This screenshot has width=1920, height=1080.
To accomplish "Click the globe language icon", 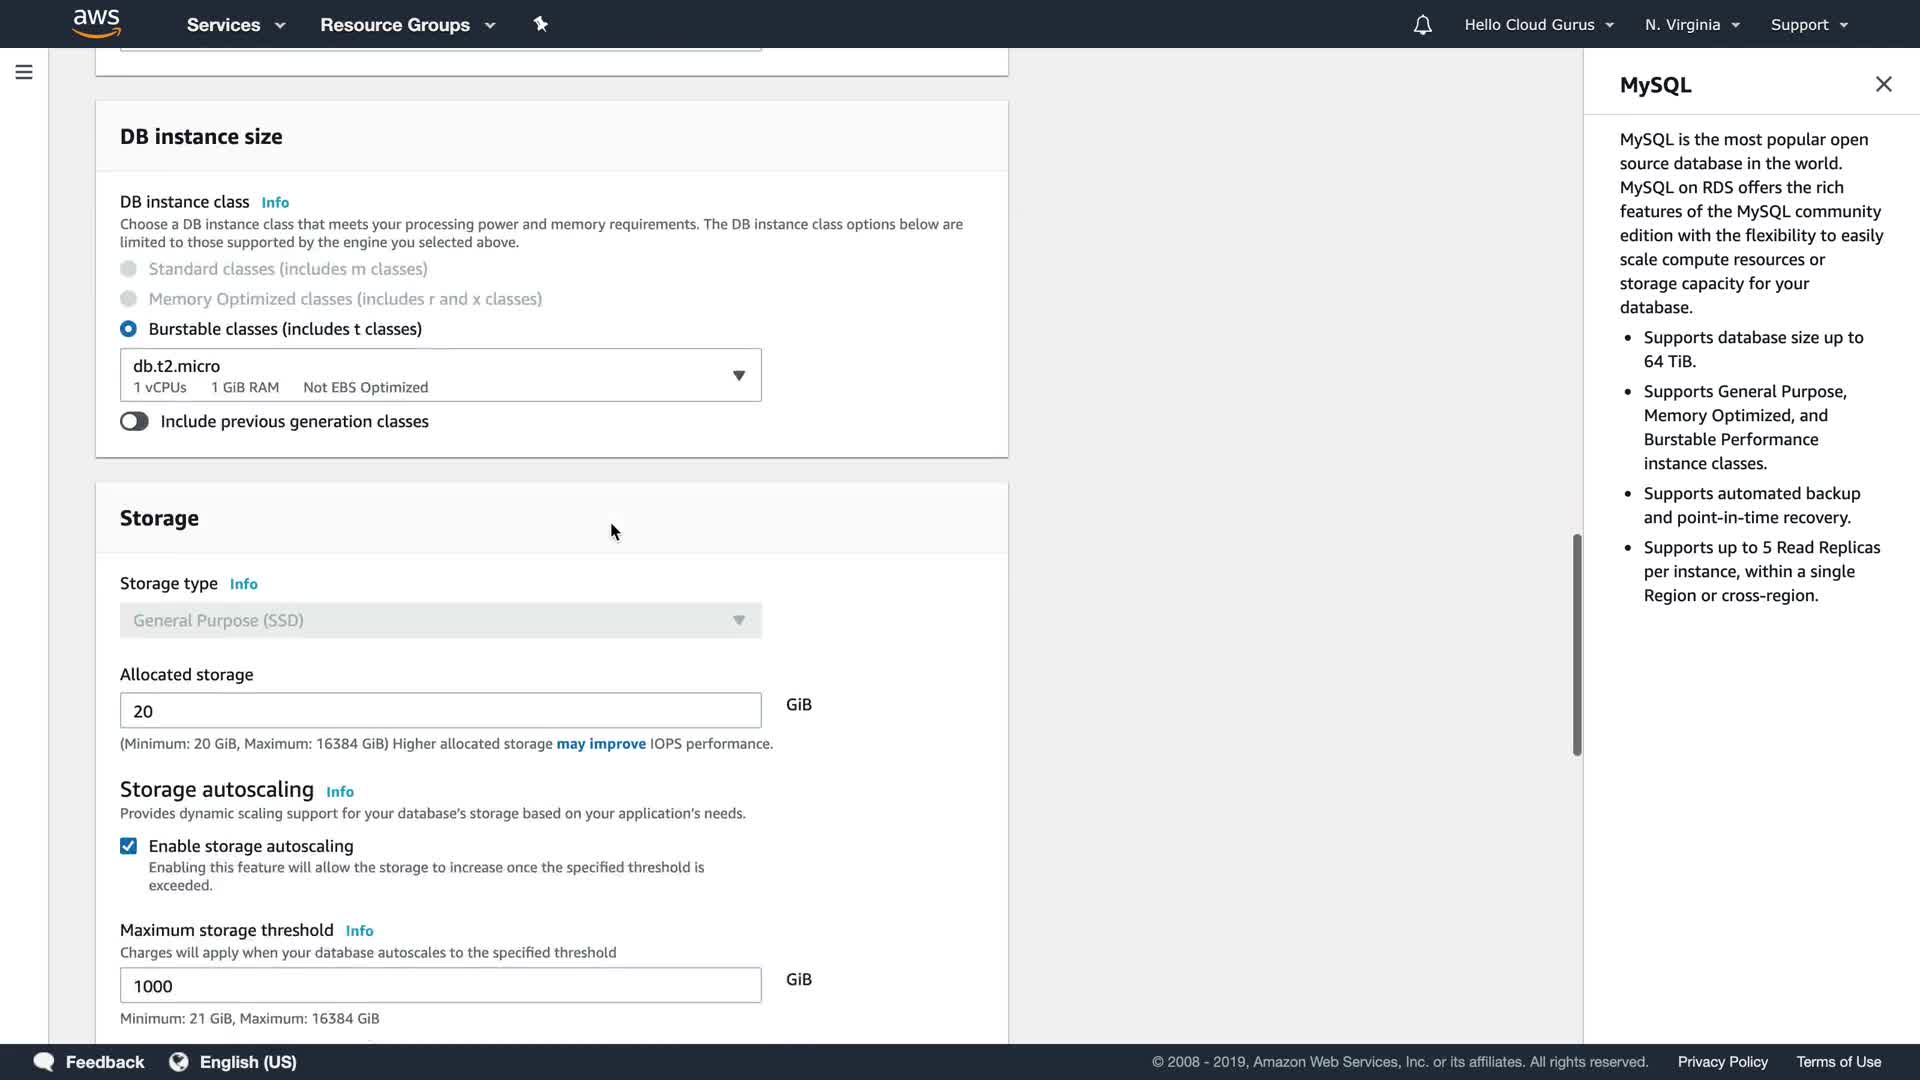I will tap(179, 1062).
